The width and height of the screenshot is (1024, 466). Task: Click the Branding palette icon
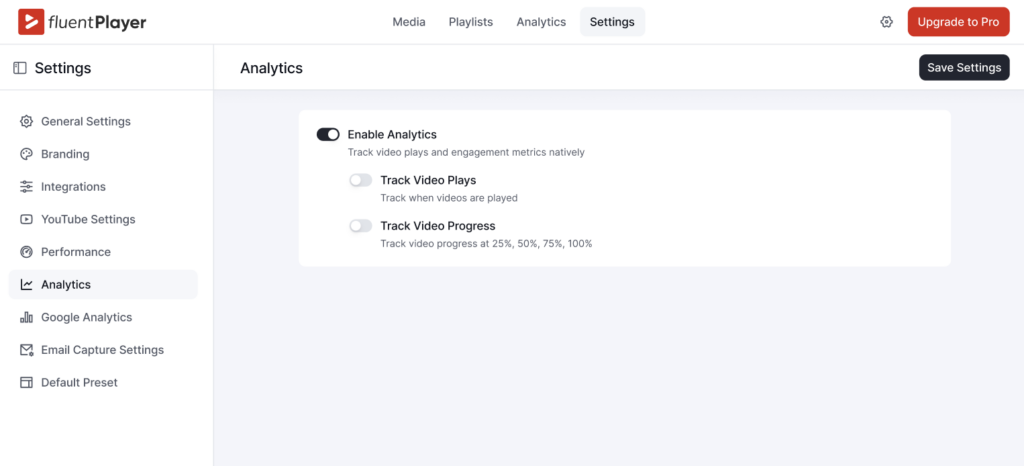coord(27,154)
